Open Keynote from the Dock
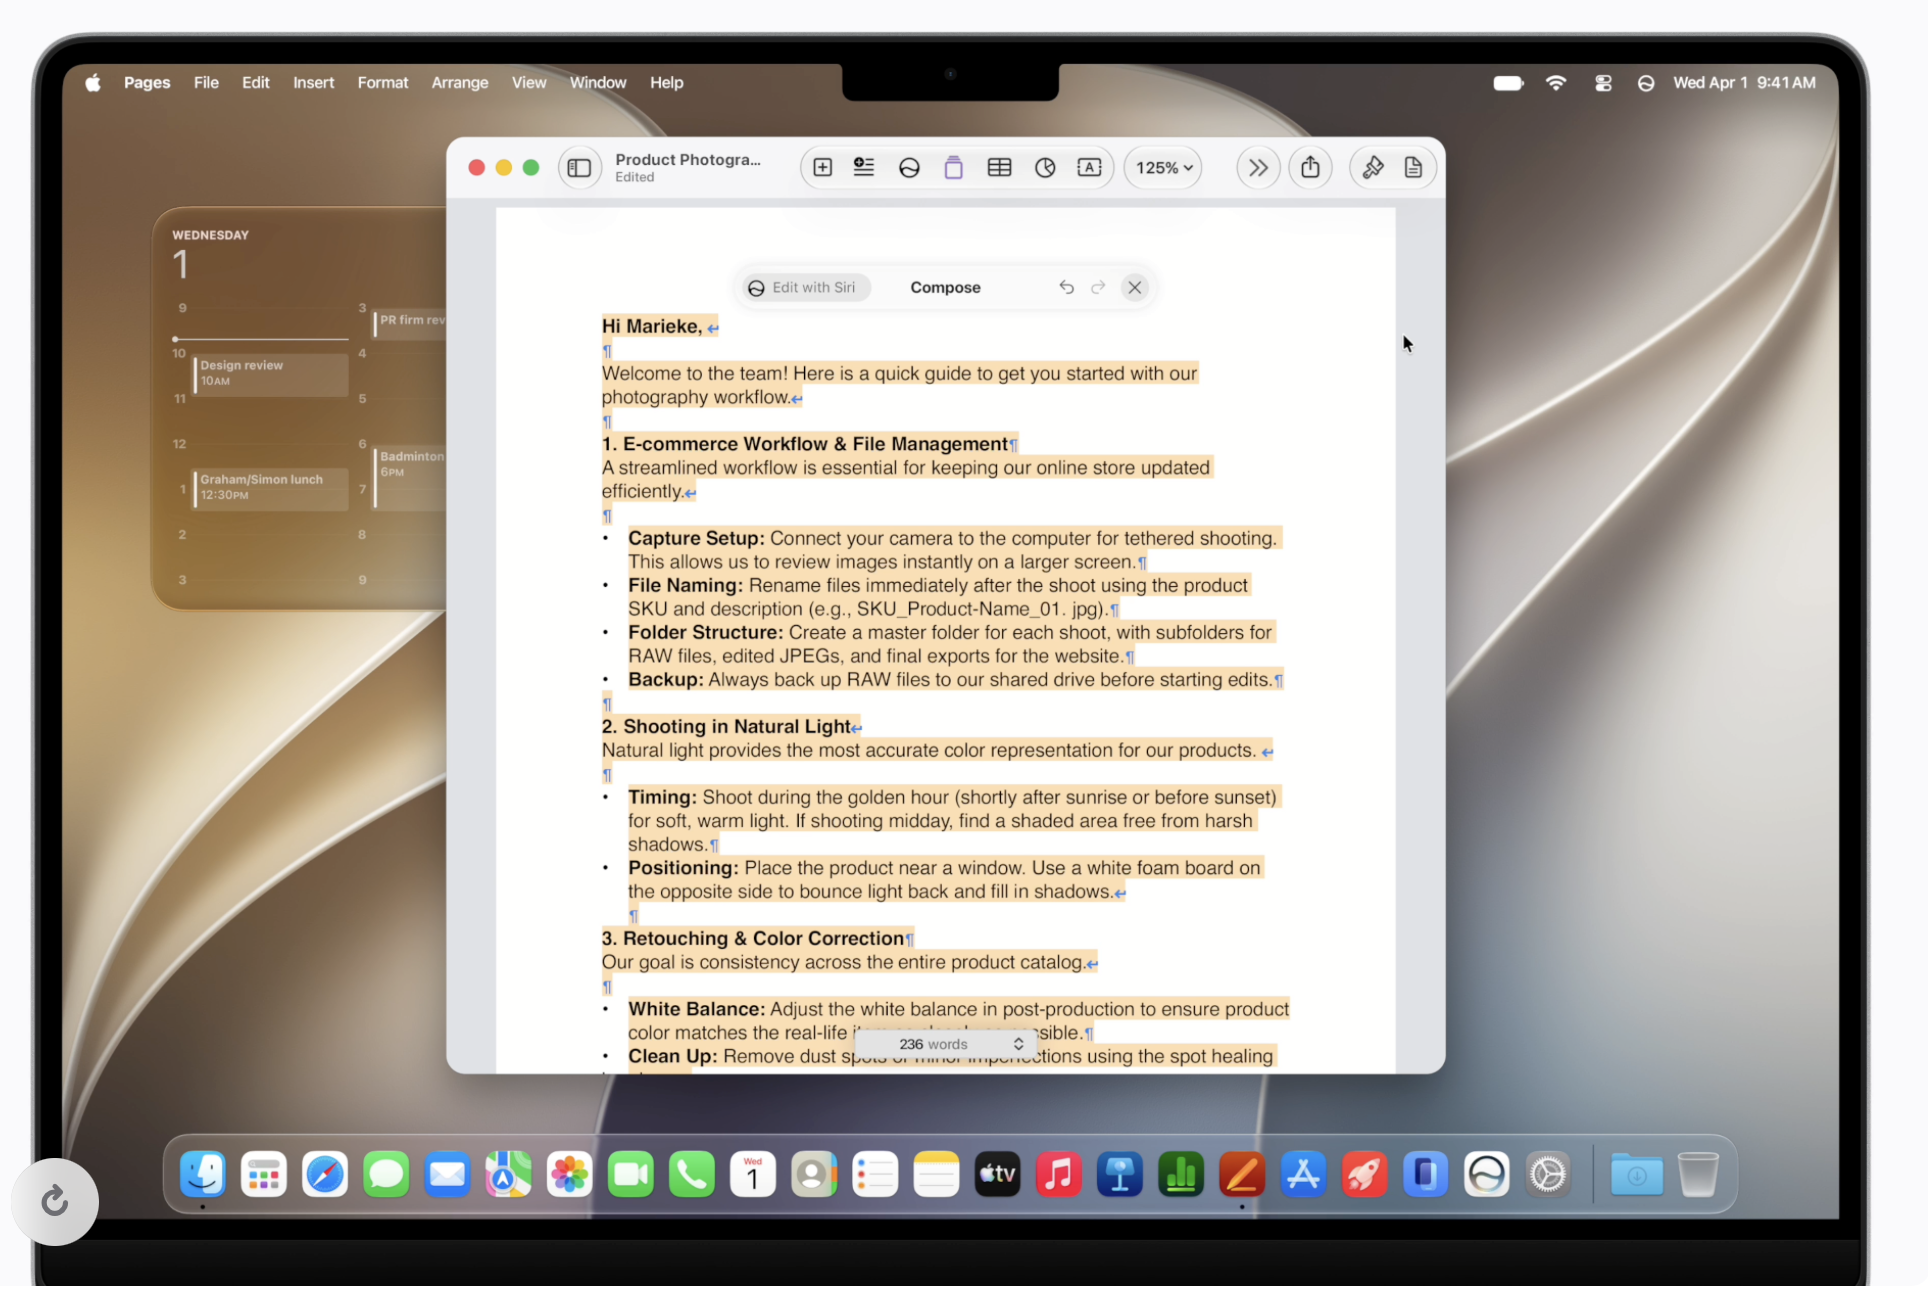The width and height of the screenshot is (1928, 1304). click(1120, 1174)
